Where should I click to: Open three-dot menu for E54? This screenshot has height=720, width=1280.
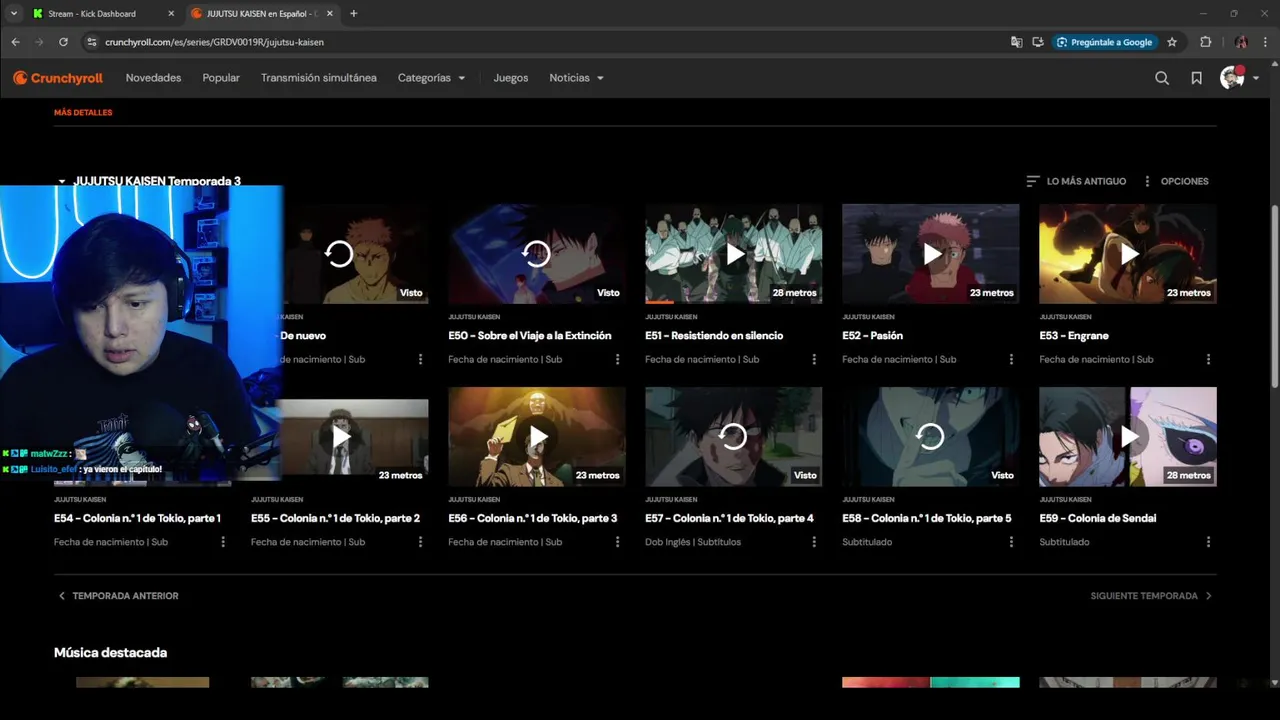(223, 542)
